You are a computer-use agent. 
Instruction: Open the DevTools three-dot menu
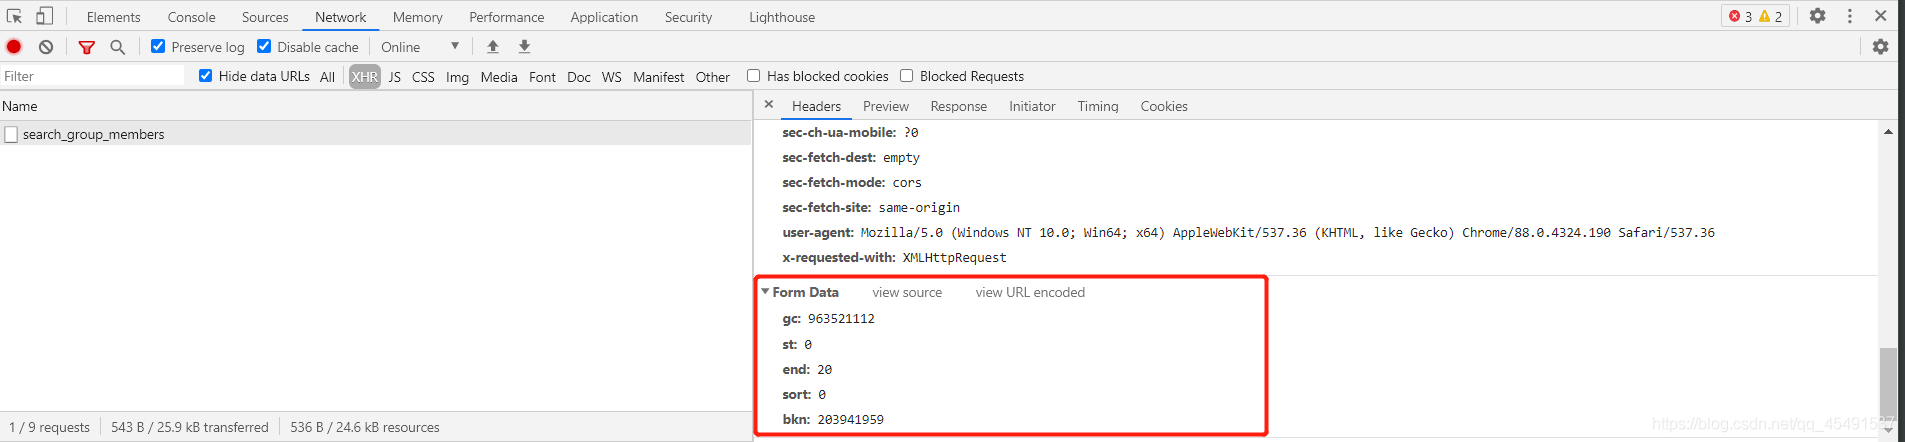(x=1850, y=16)
